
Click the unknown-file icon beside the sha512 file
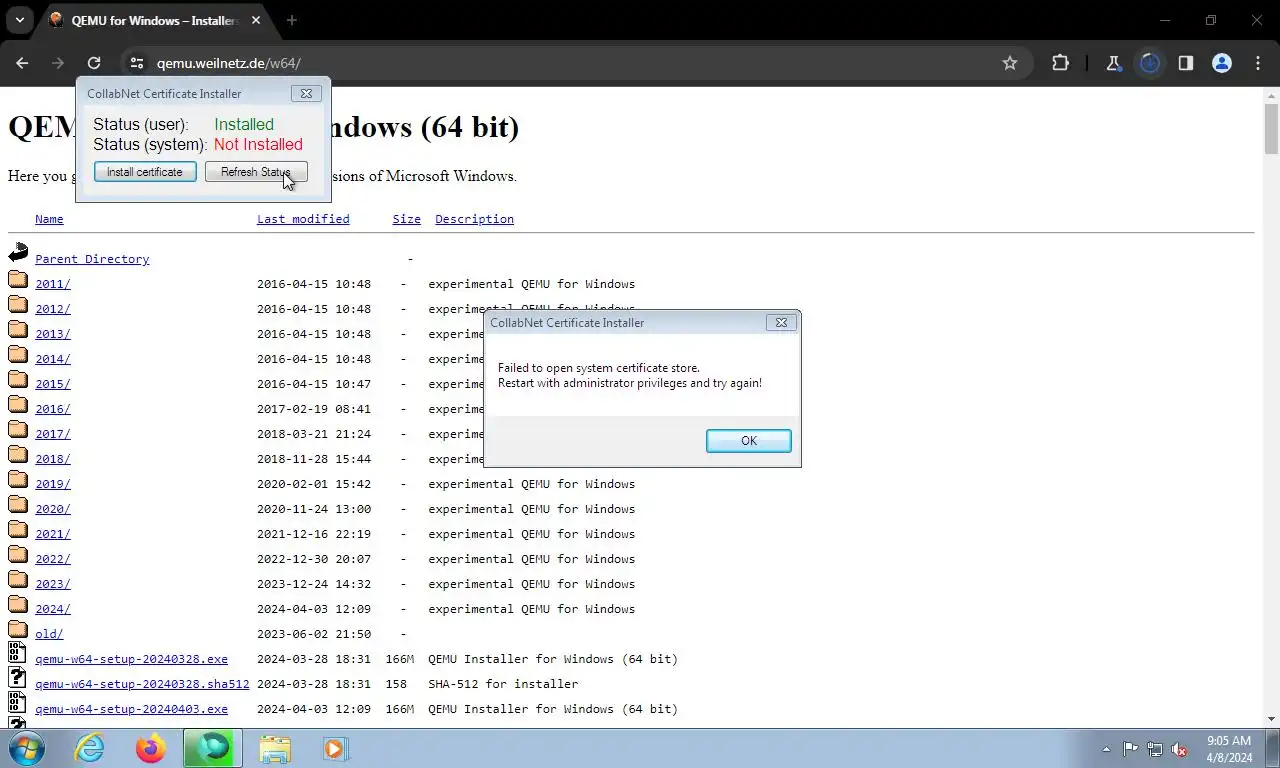[x=17, y=677]
